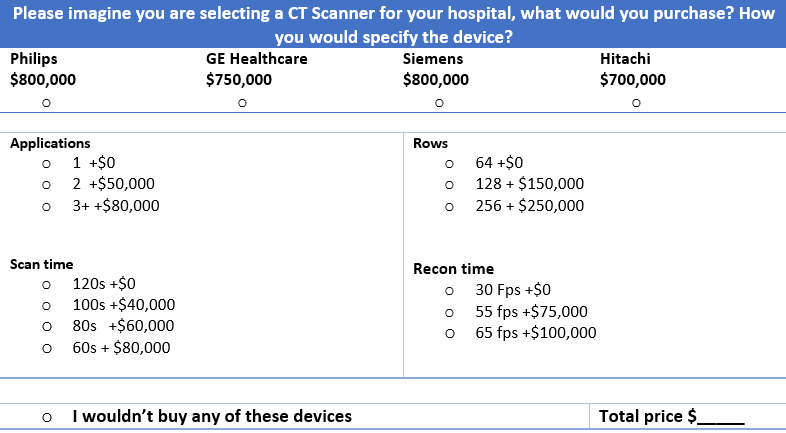Choose 100s scan time for +$40,000

pyautogui.click(x=46, y=306)
